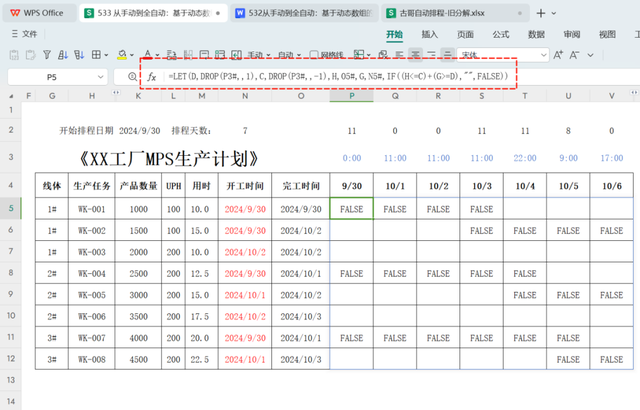
Task: Select the 10/3 date header cell
Action: point(482,186)
